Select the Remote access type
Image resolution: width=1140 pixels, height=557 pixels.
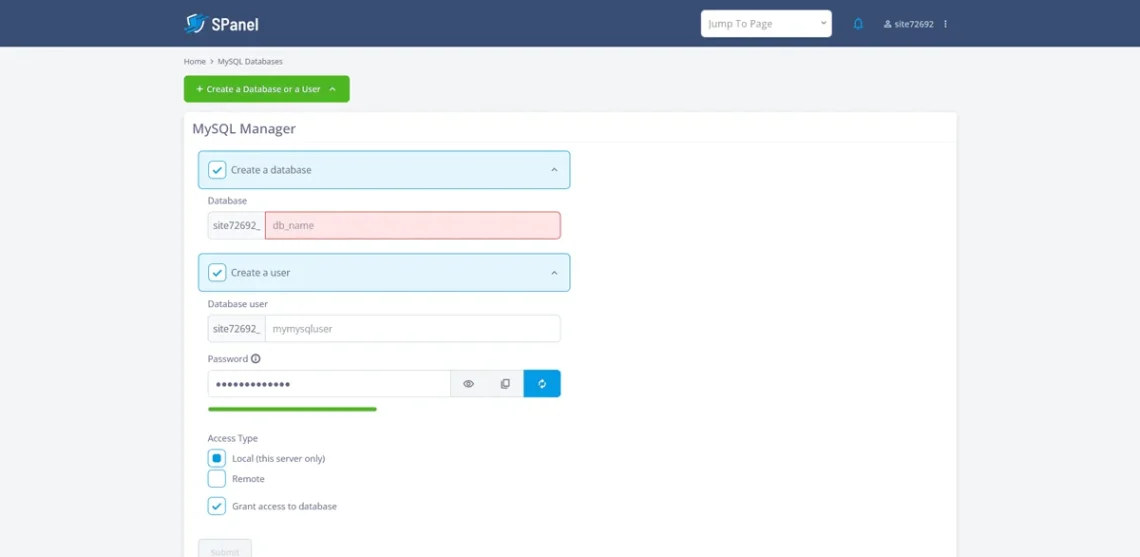217,479
